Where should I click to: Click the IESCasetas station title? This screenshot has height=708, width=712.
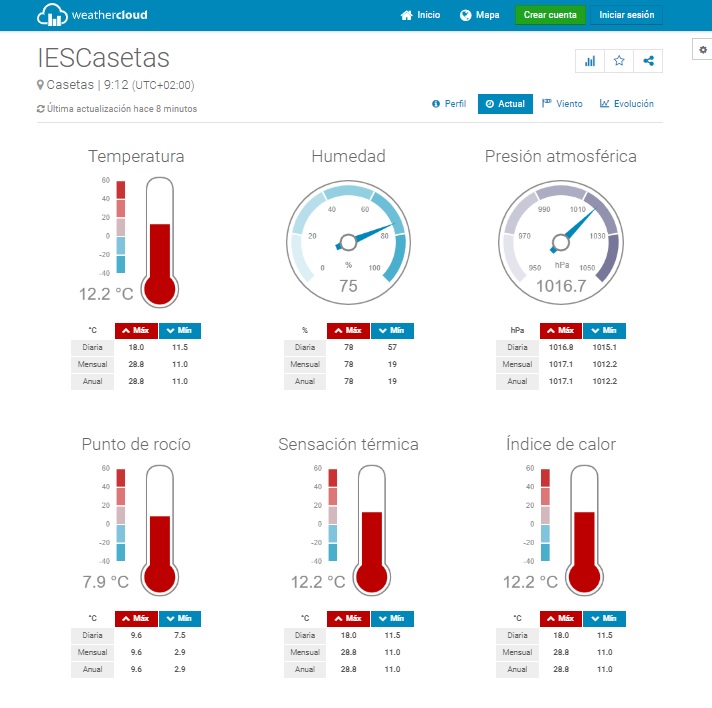(x=104, y=58)
